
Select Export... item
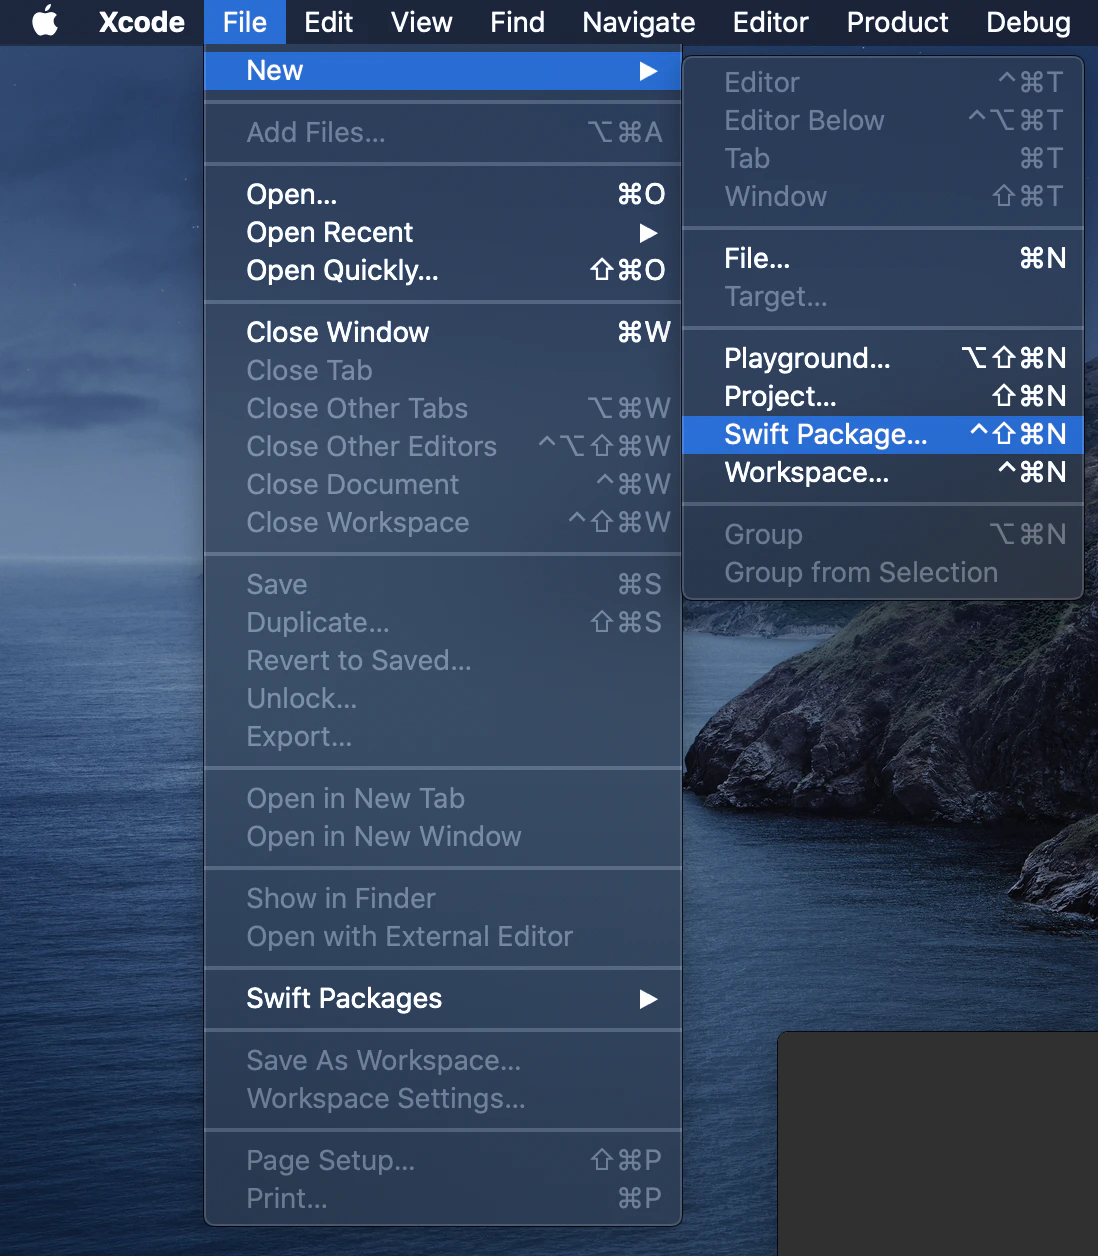point(443,736)
